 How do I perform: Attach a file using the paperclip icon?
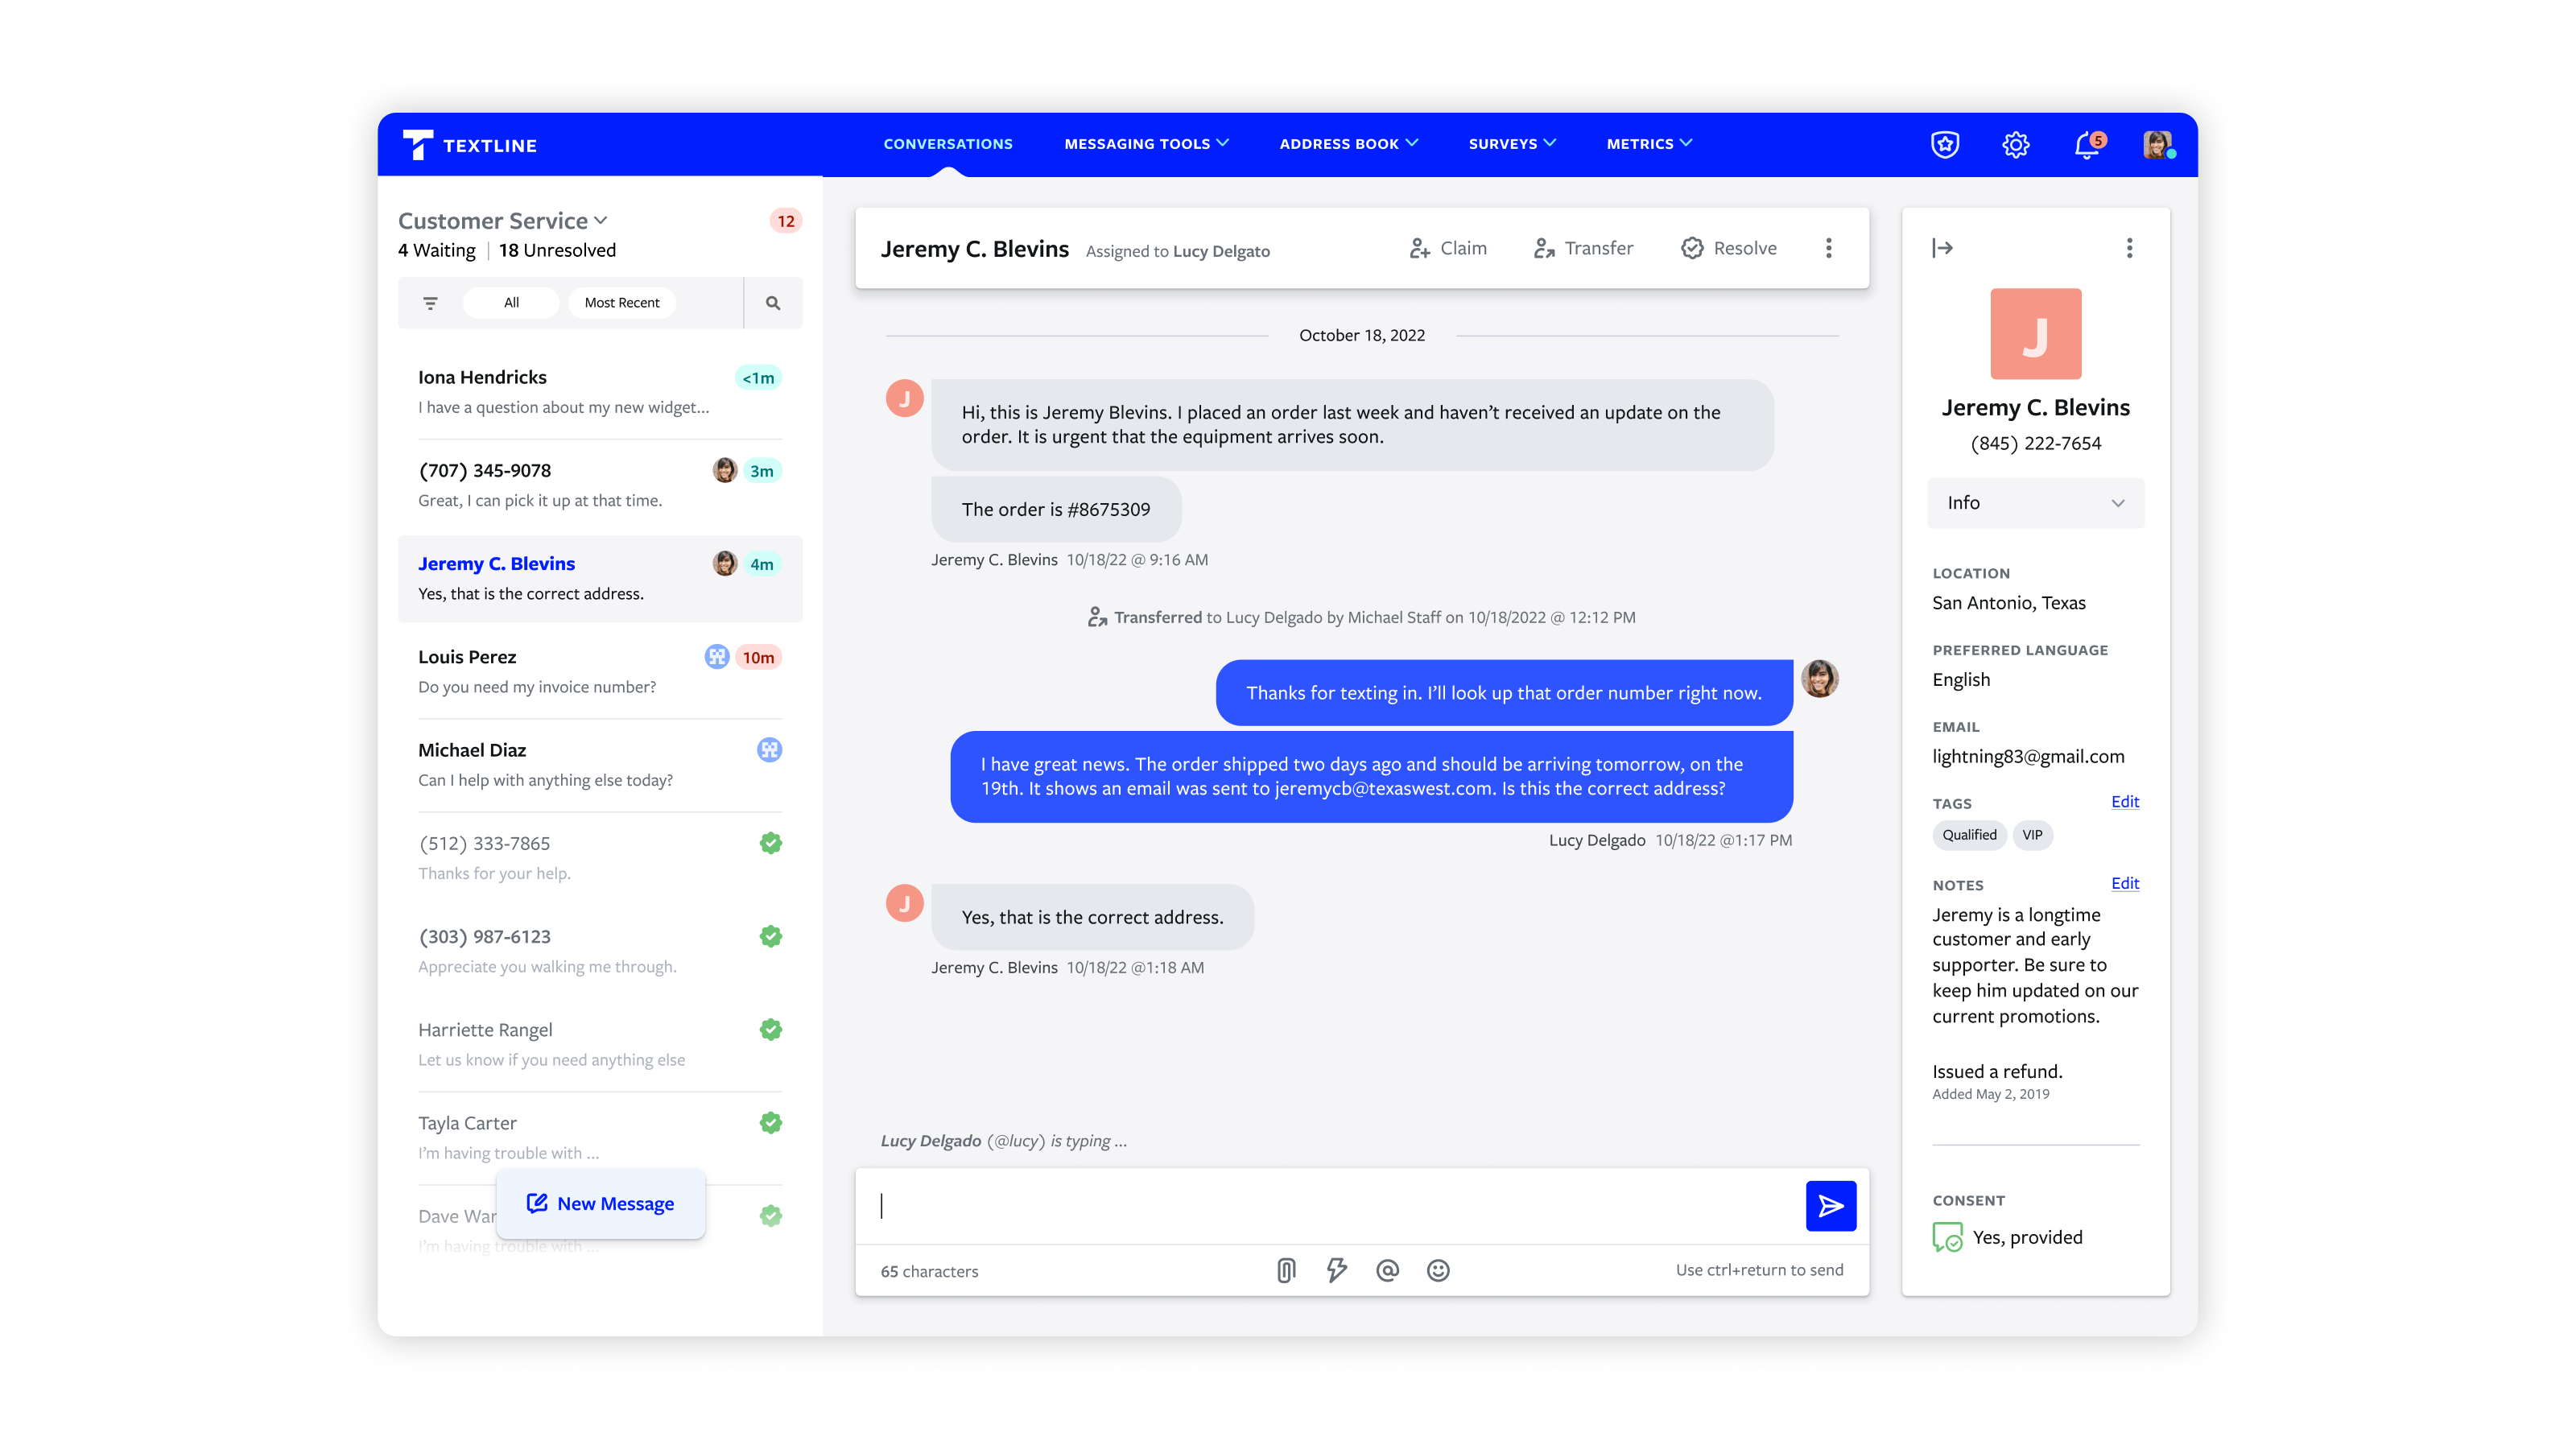[x=1287, y=1270]
